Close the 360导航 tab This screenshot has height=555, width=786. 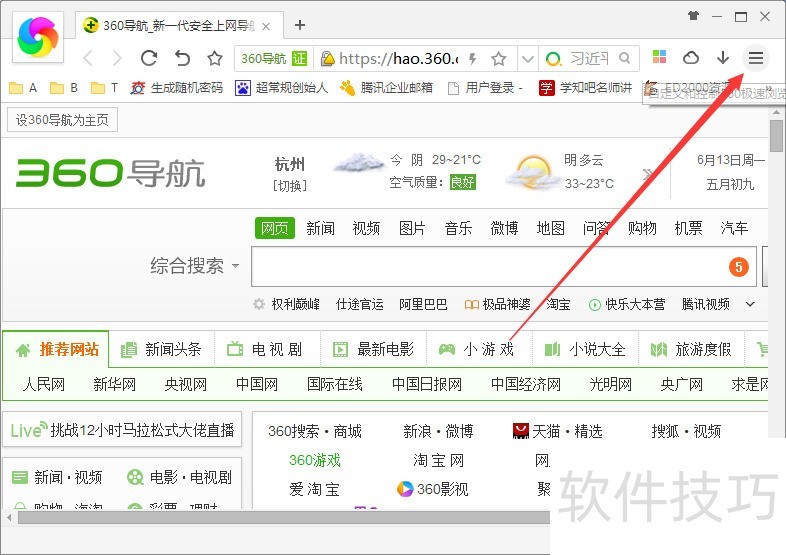click(266, 26)
